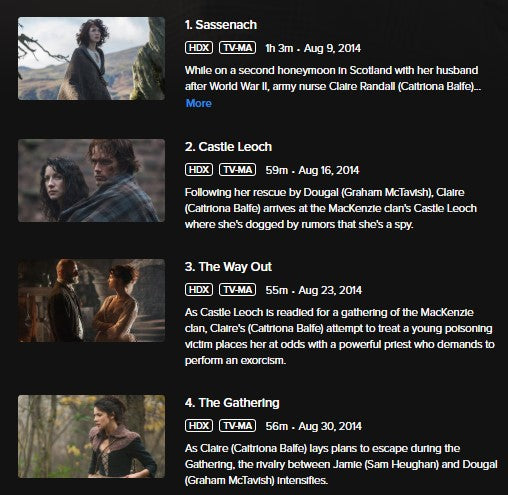Click the Castle Leoch episode description text
Image resolution: width=508 pixels, height=495 pixels.
point(331,208)
